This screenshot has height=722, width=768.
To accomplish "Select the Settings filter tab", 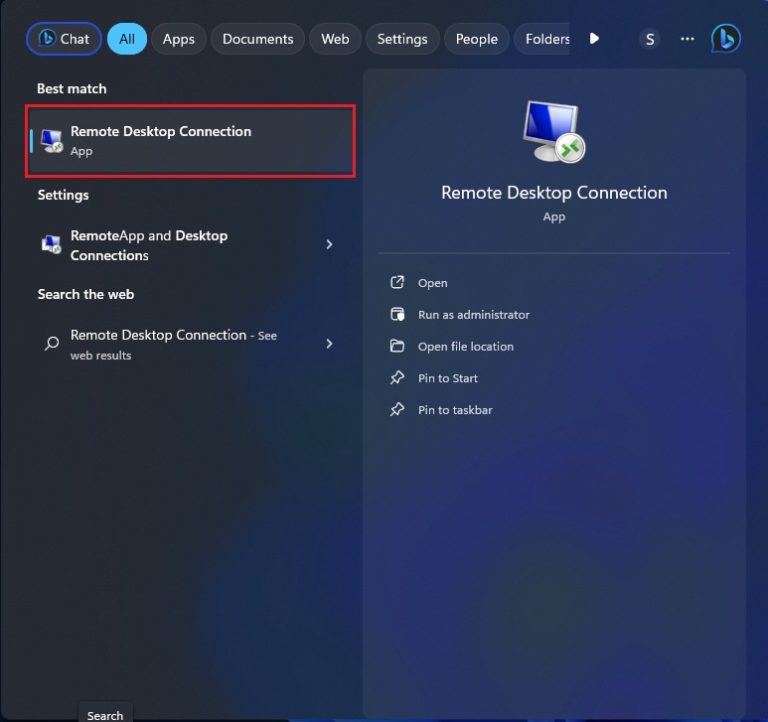I will coord(402,39).
